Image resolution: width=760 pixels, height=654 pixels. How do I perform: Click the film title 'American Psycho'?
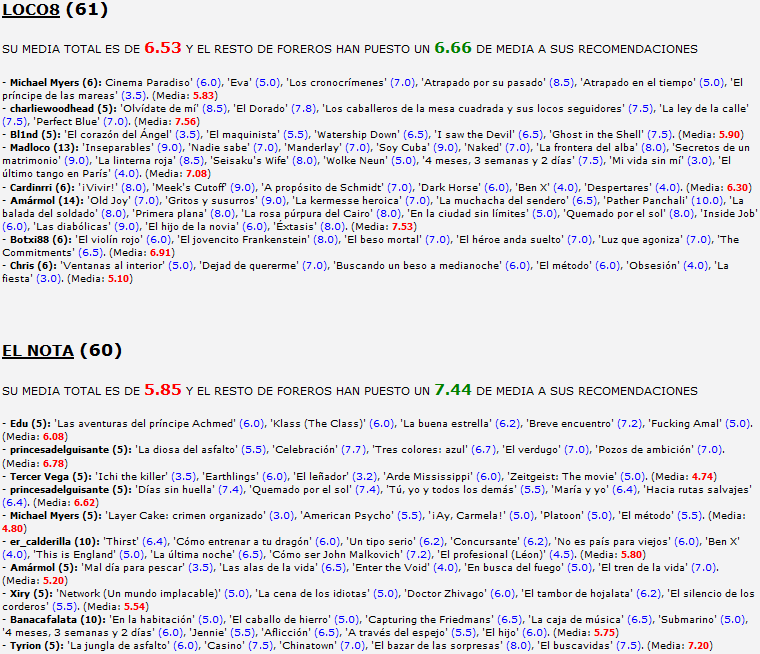[x=346, y=516]
